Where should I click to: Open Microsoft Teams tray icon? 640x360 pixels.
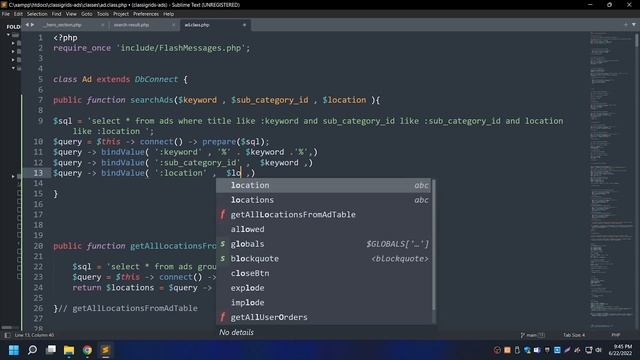(537, 350)
